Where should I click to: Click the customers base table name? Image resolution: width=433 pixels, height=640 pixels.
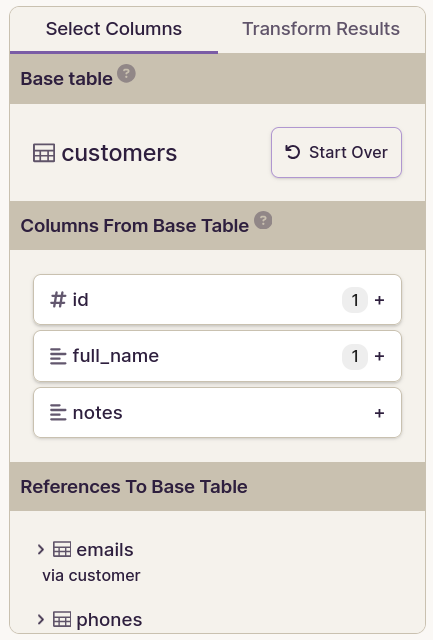tap(119, 153)
